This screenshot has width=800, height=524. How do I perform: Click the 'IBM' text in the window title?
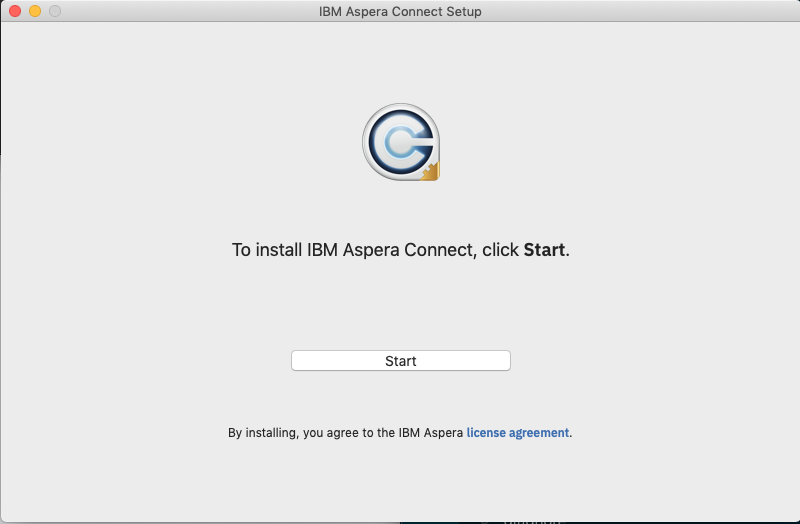click(x=329, y=11)
